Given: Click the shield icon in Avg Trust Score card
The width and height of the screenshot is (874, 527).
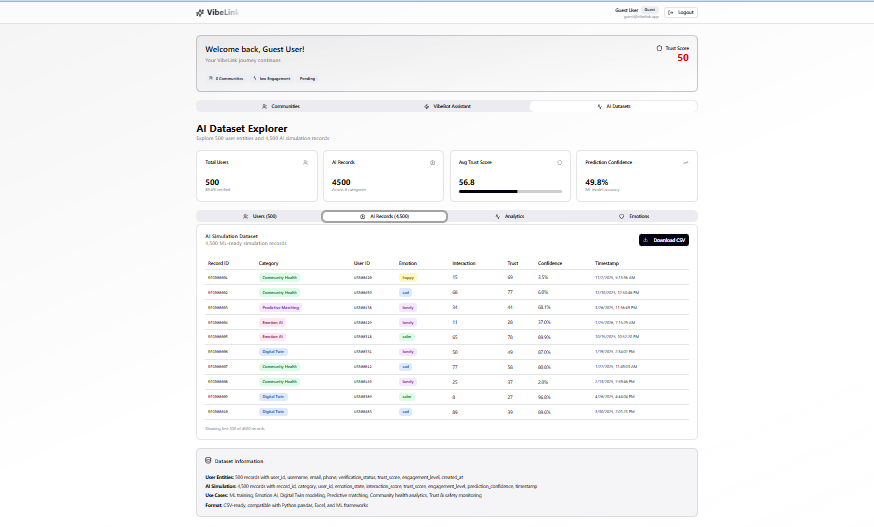Looking at the screenshot, I should click(x=559, y=162).
